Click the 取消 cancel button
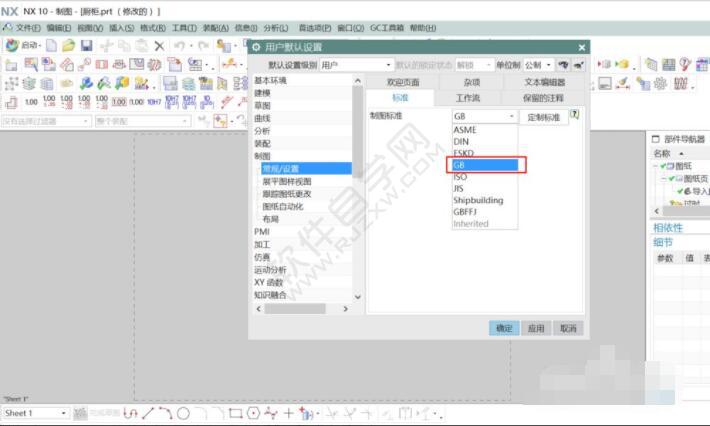Image resolution: width=710 pixels, height=426 pixels. (x=568, y=328)
